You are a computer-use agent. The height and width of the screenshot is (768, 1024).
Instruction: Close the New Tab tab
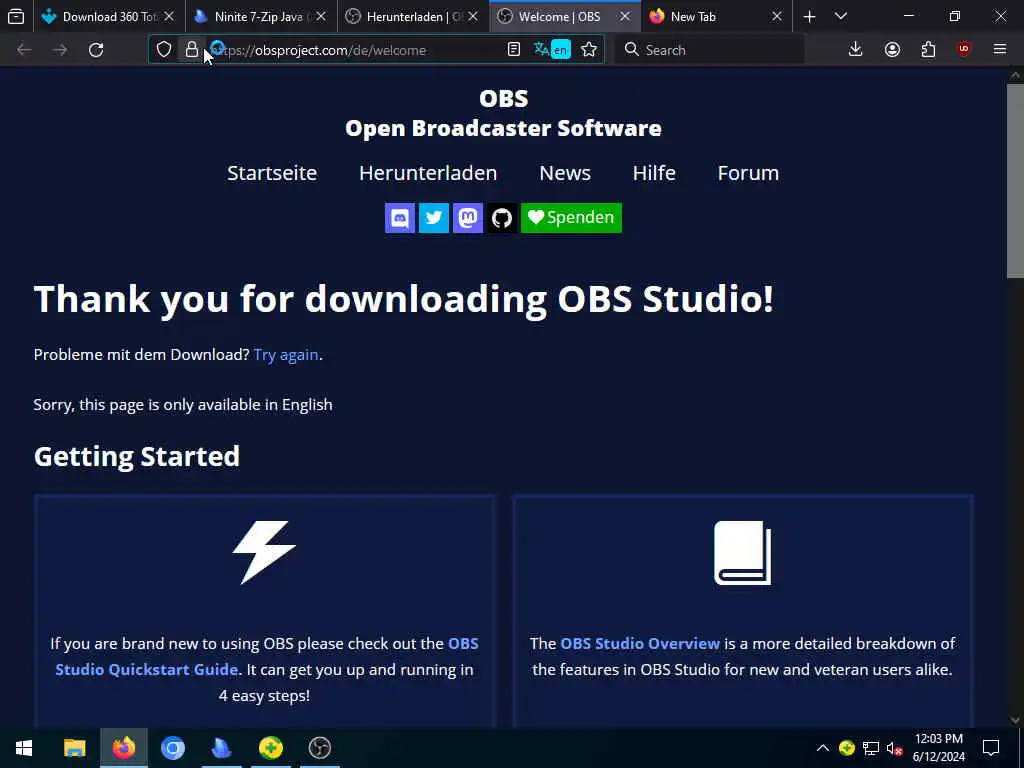click(776, 17)
